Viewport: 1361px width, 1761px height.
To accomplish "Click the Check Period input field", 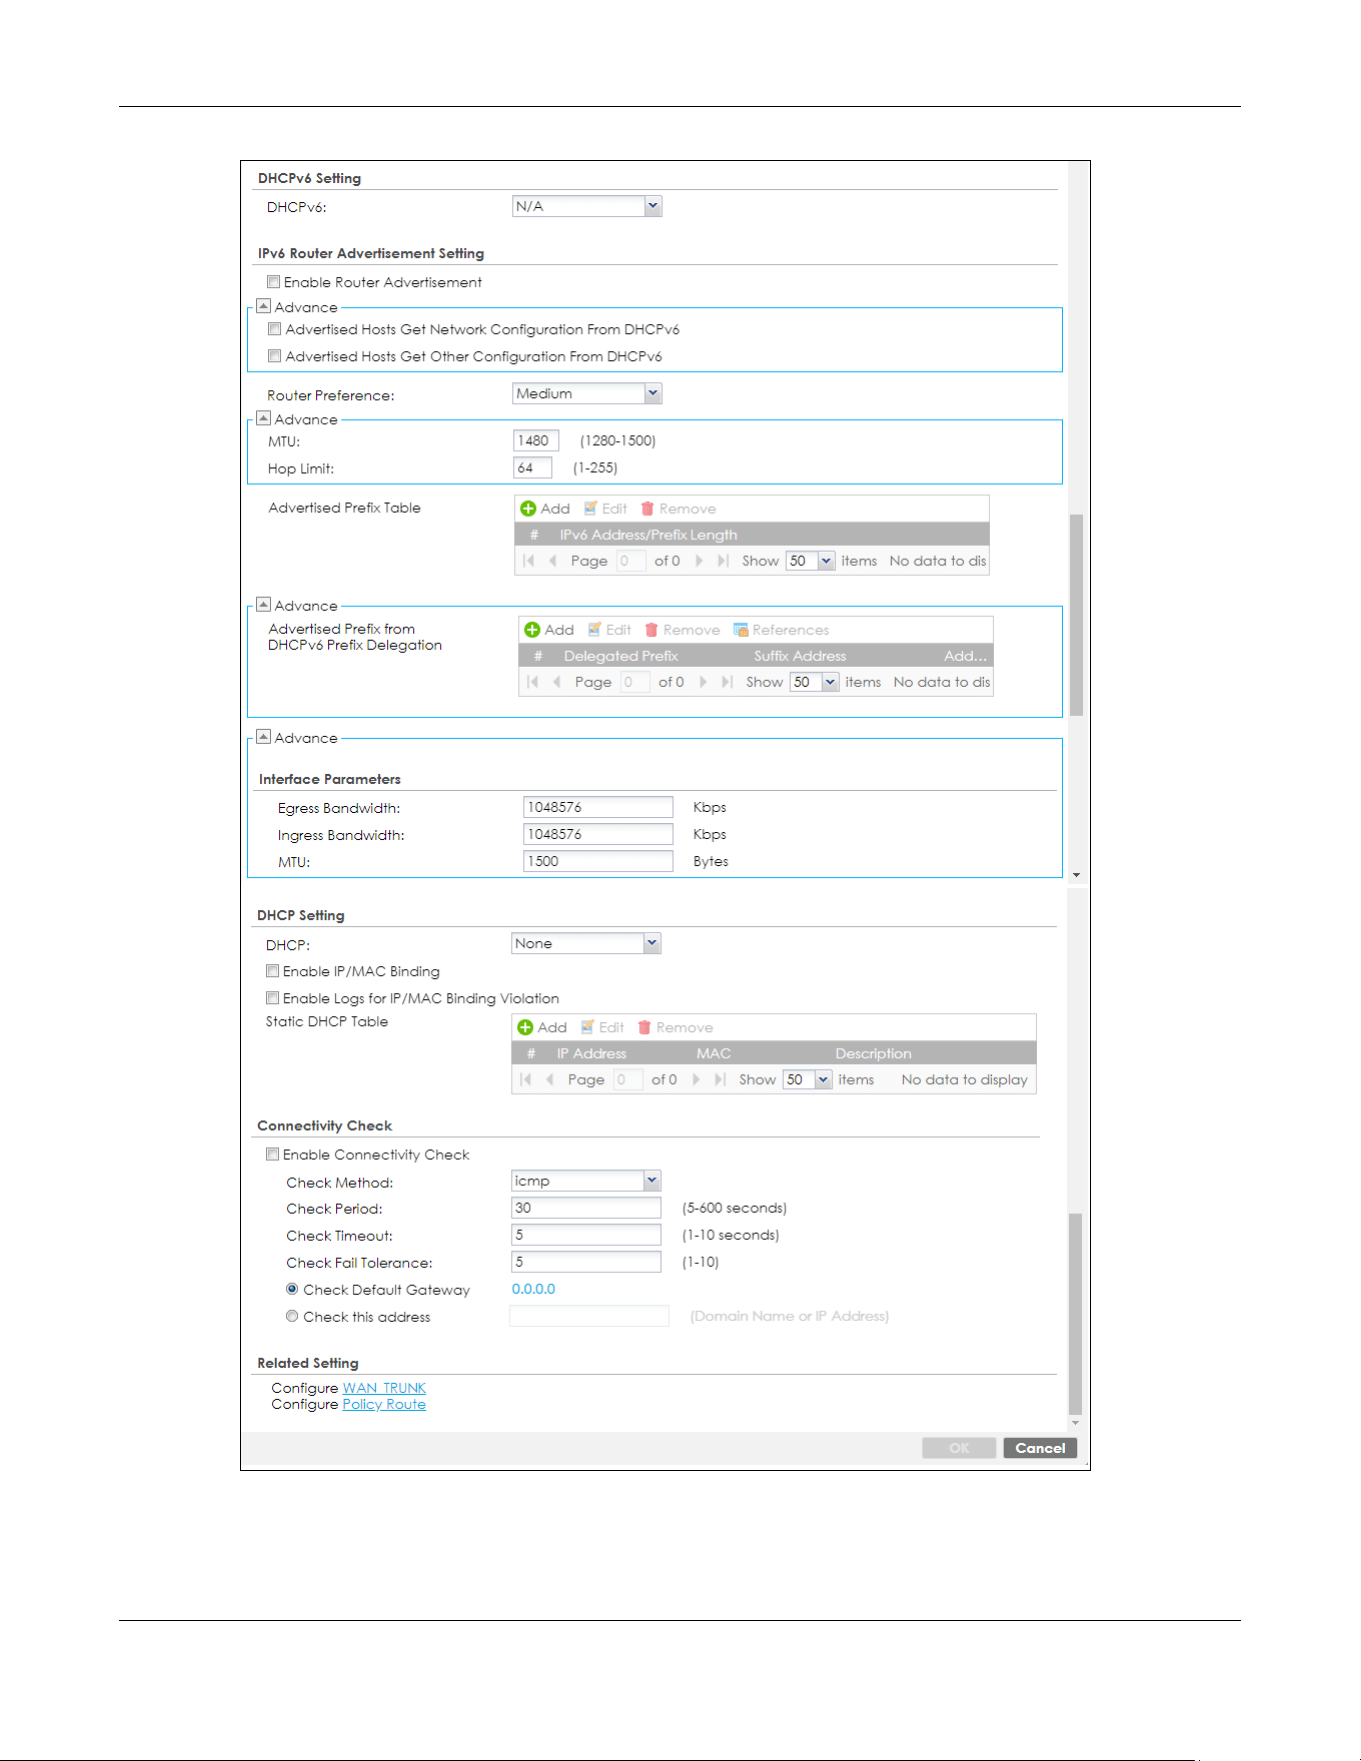I will click(586, 1208).
